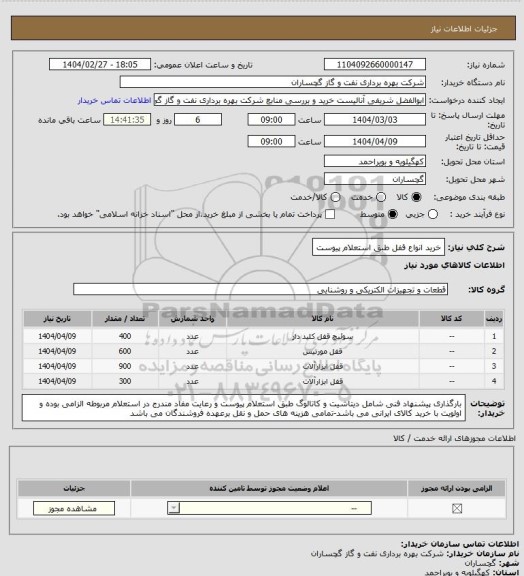Viewport: 524px width, 576px height.
Task: Click the buyer organization name field
Action: [273, 82]
